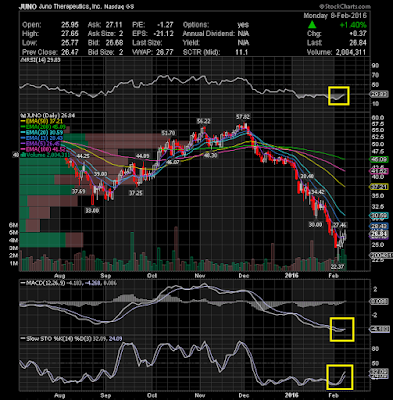This screenshot has width=393, height=400.
Task: Click the 56.22 November high label
Action: [204, 121]
